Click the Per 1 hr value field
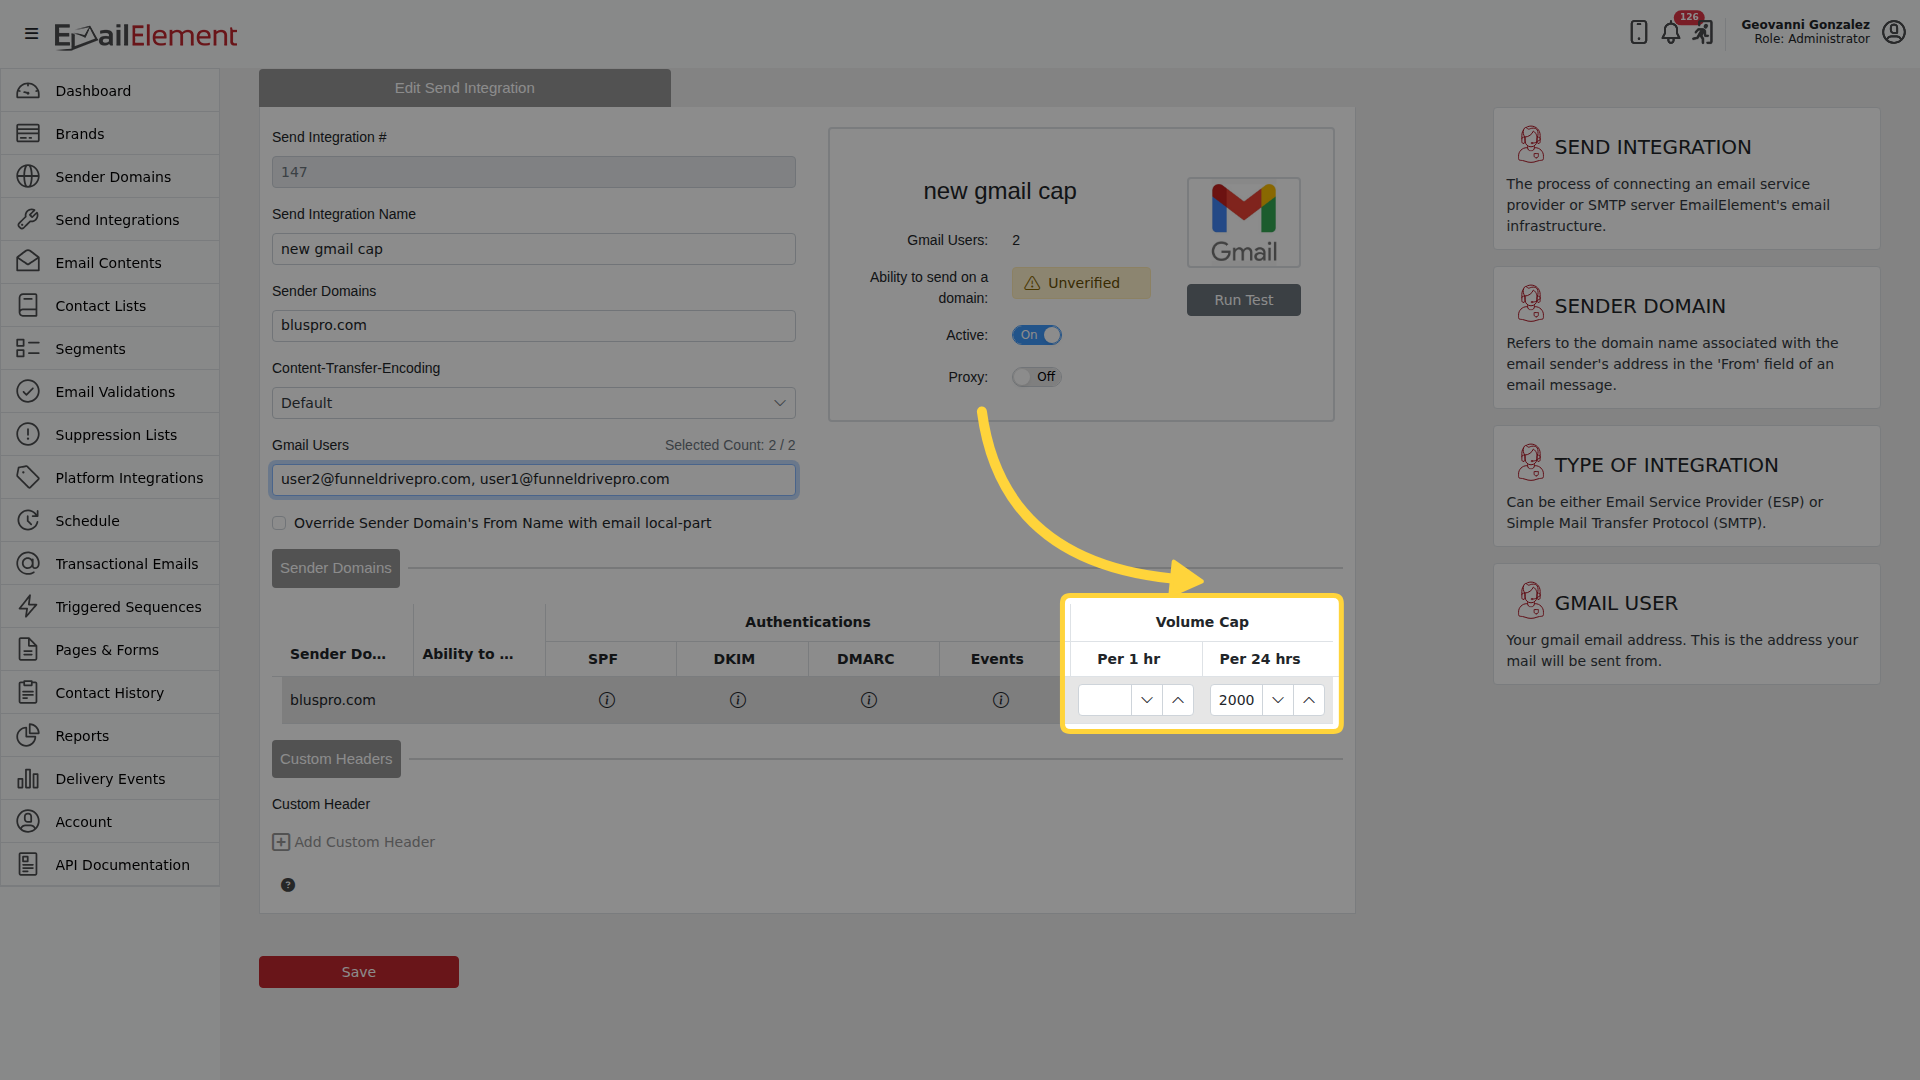Viewport: 1920px width, 1080px height. [x=1105, y=700]
